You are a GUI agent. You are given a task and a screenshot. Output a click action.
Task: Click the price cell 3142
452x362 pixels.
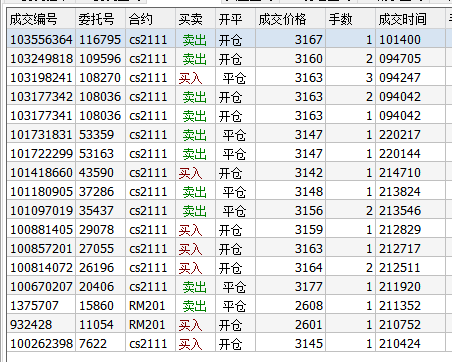[x=309, y=173]
